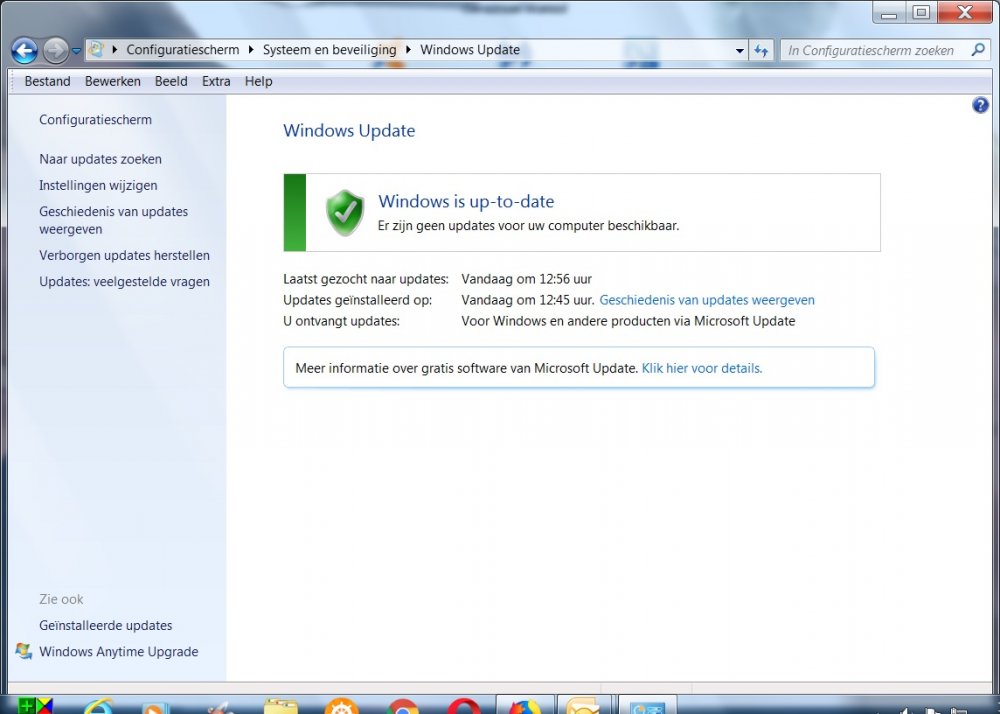Click the 'Er zijn geen updates' message
1000x714 pixels.
pos(529,226)
